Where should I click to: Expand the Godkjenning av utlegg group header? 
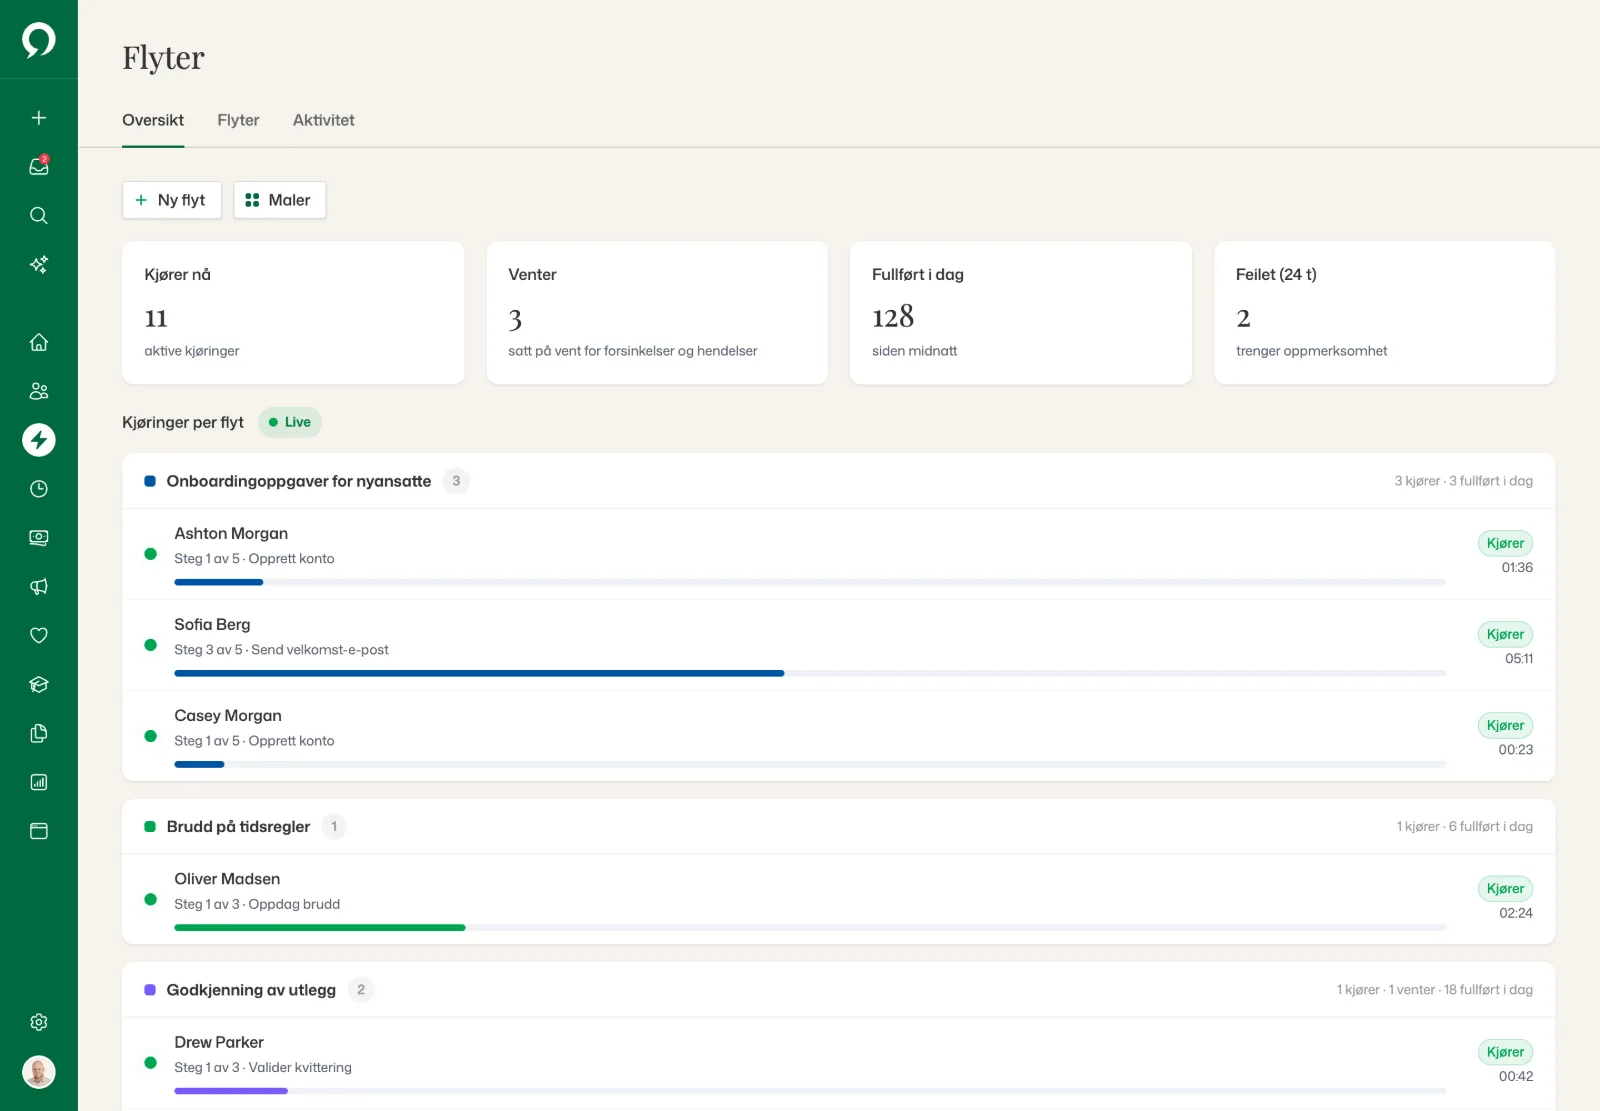(838, 990)
